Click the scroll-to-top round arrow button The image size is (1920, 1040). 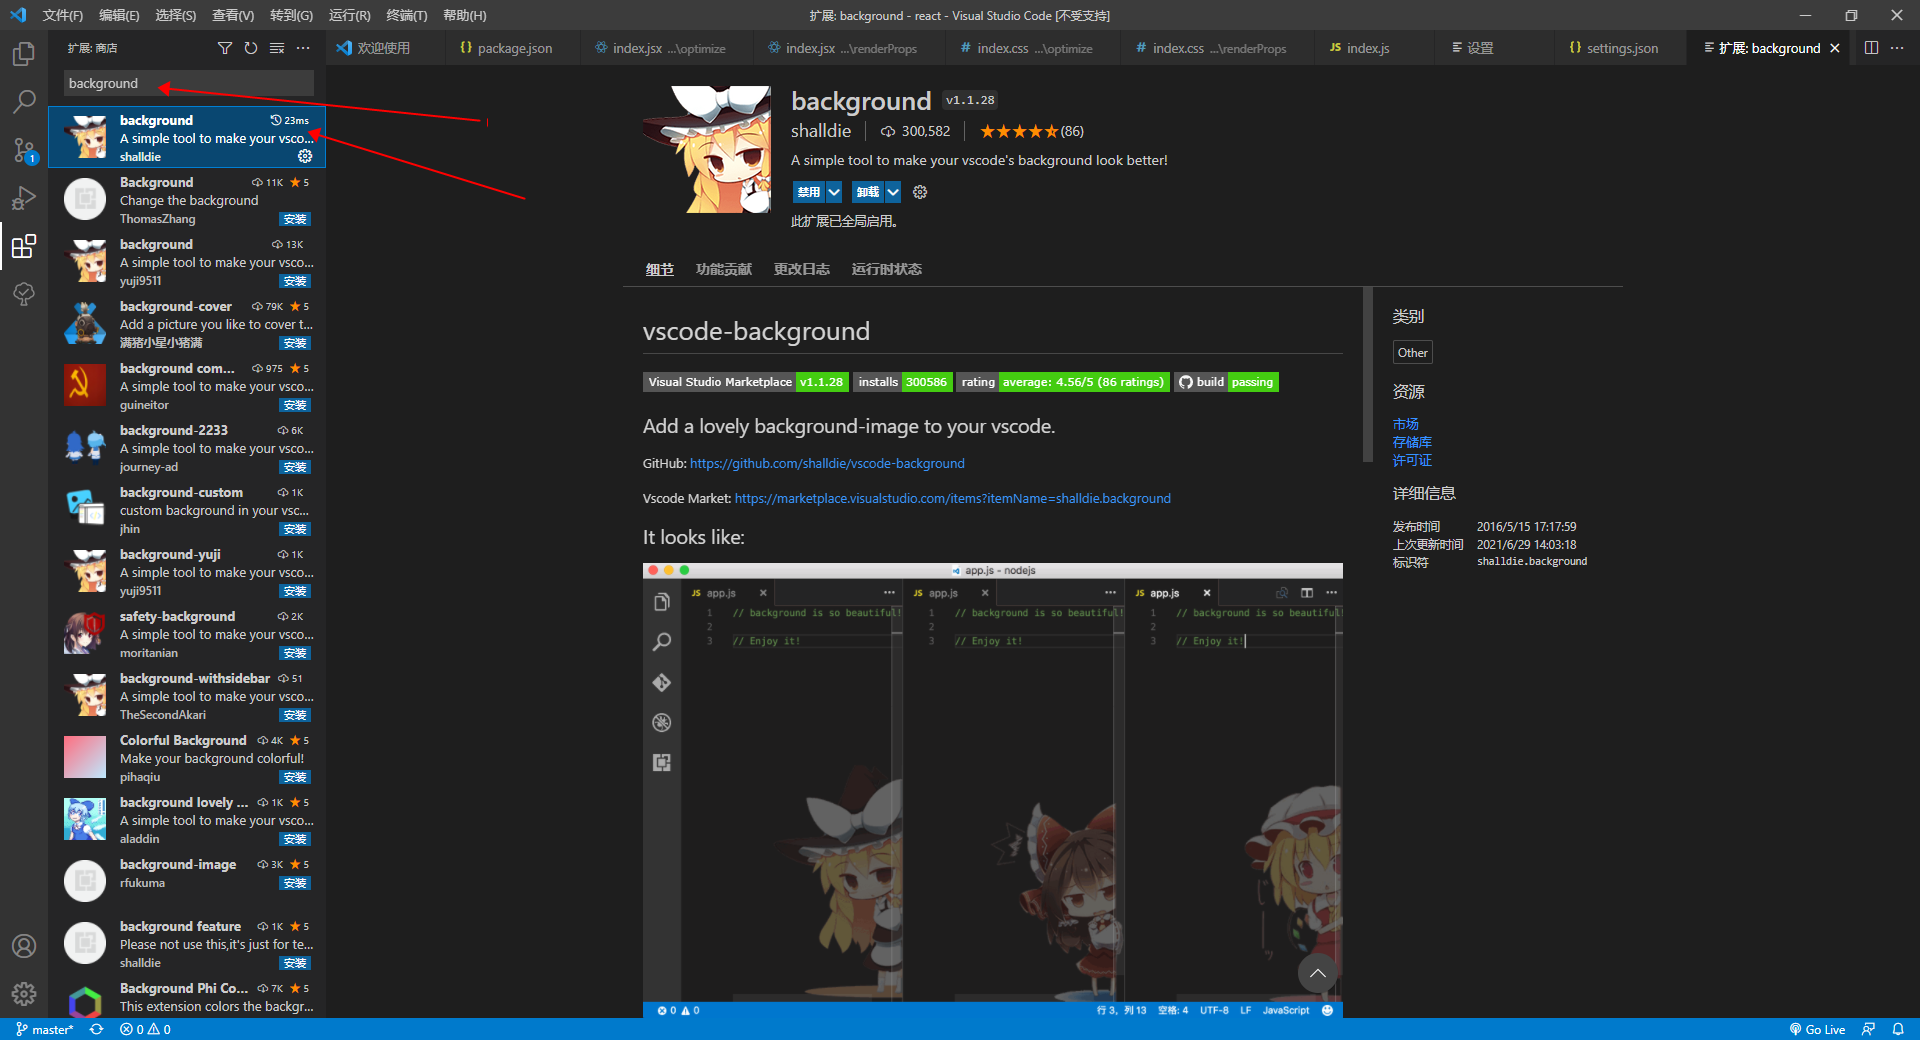tap(1318, 973)
